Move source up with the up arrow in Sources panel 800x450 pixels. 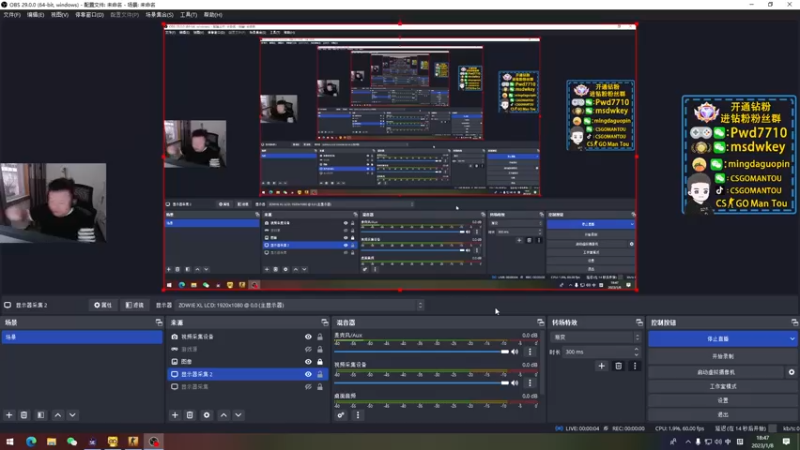coord(223,415)
